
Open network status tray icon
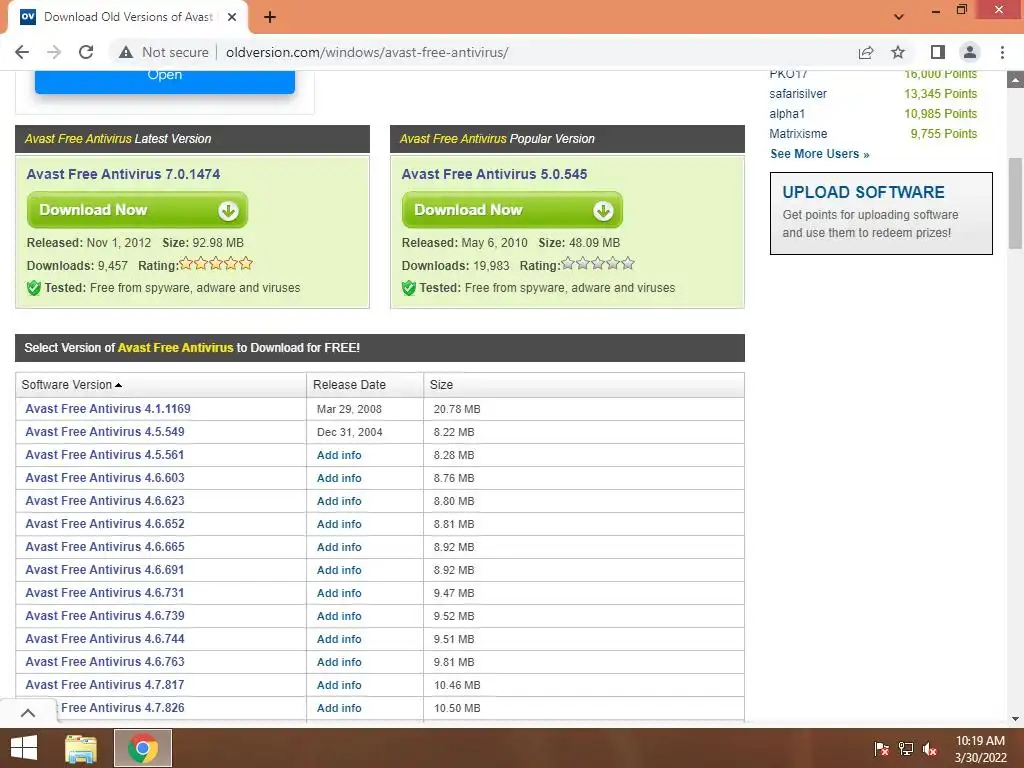click(x=905, y=749)
